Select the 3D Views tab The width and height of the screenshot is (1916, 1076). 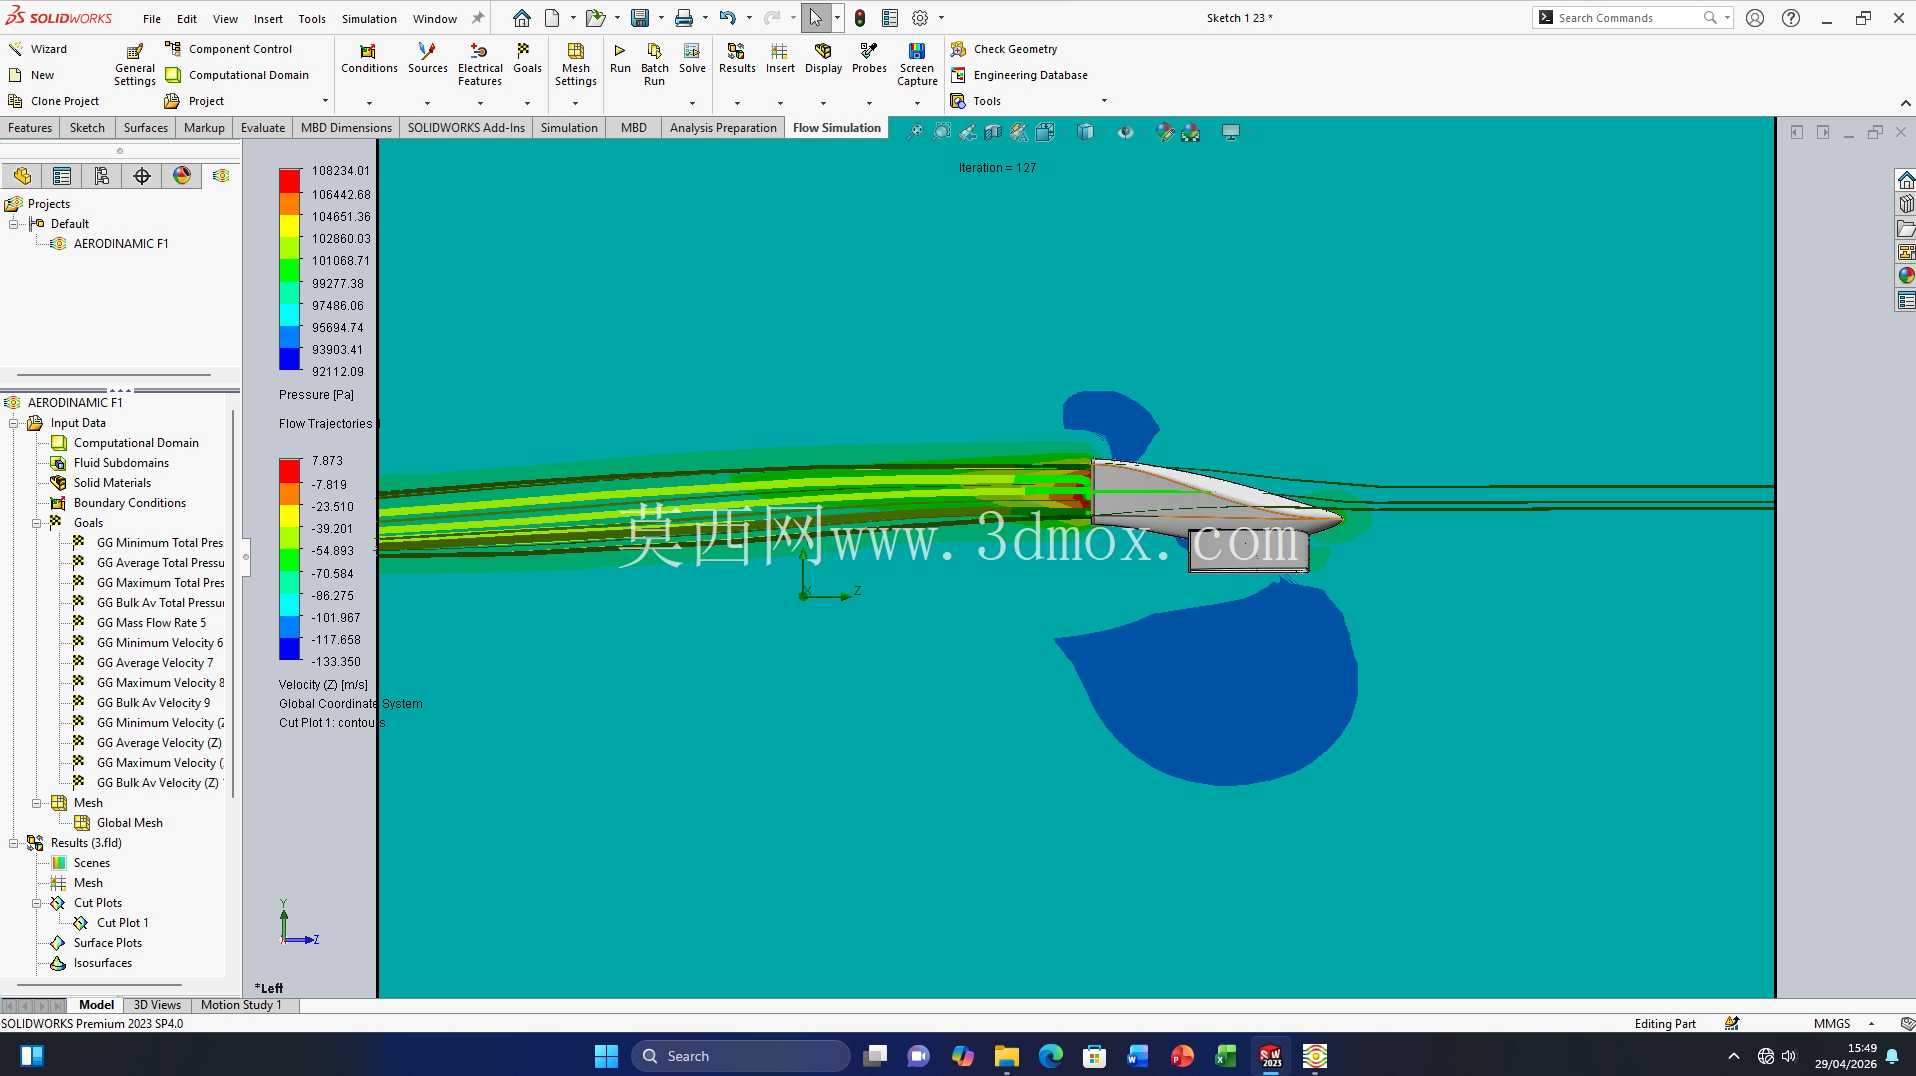pos(157,1005)
